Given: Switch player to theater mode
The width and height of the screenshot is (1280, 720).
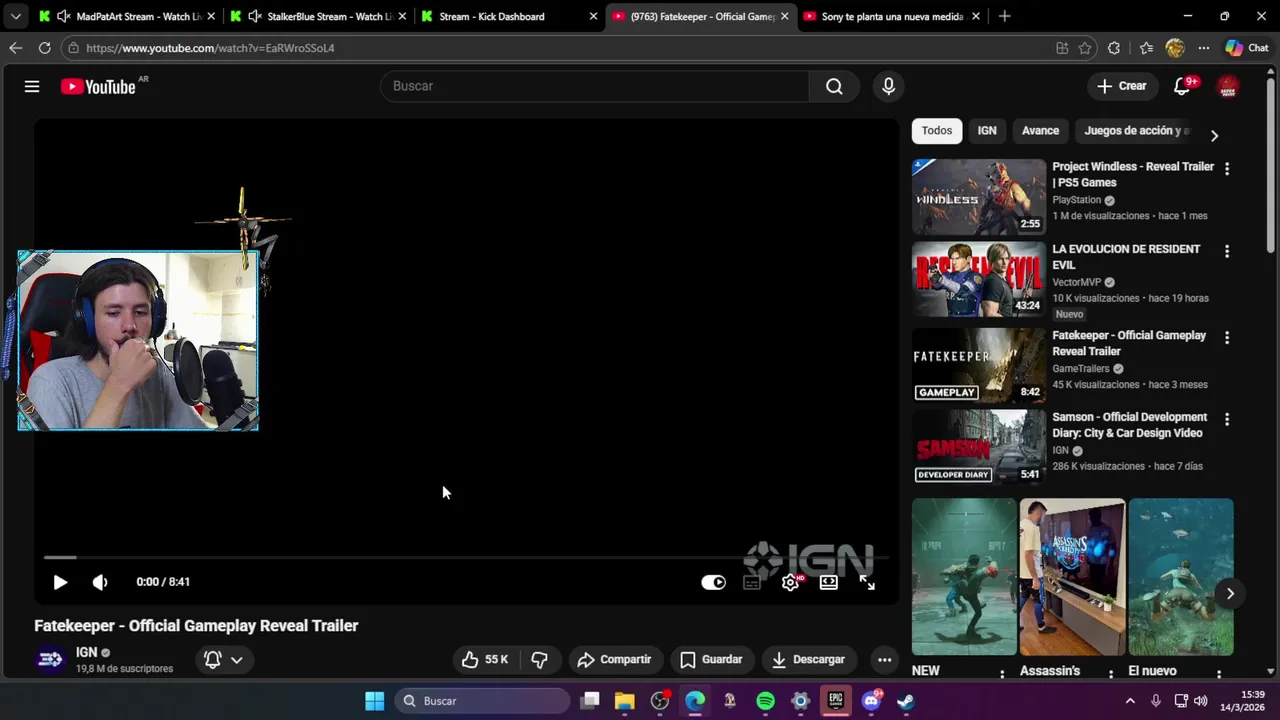Looking at the screenshot, I should tap(829, 582).
